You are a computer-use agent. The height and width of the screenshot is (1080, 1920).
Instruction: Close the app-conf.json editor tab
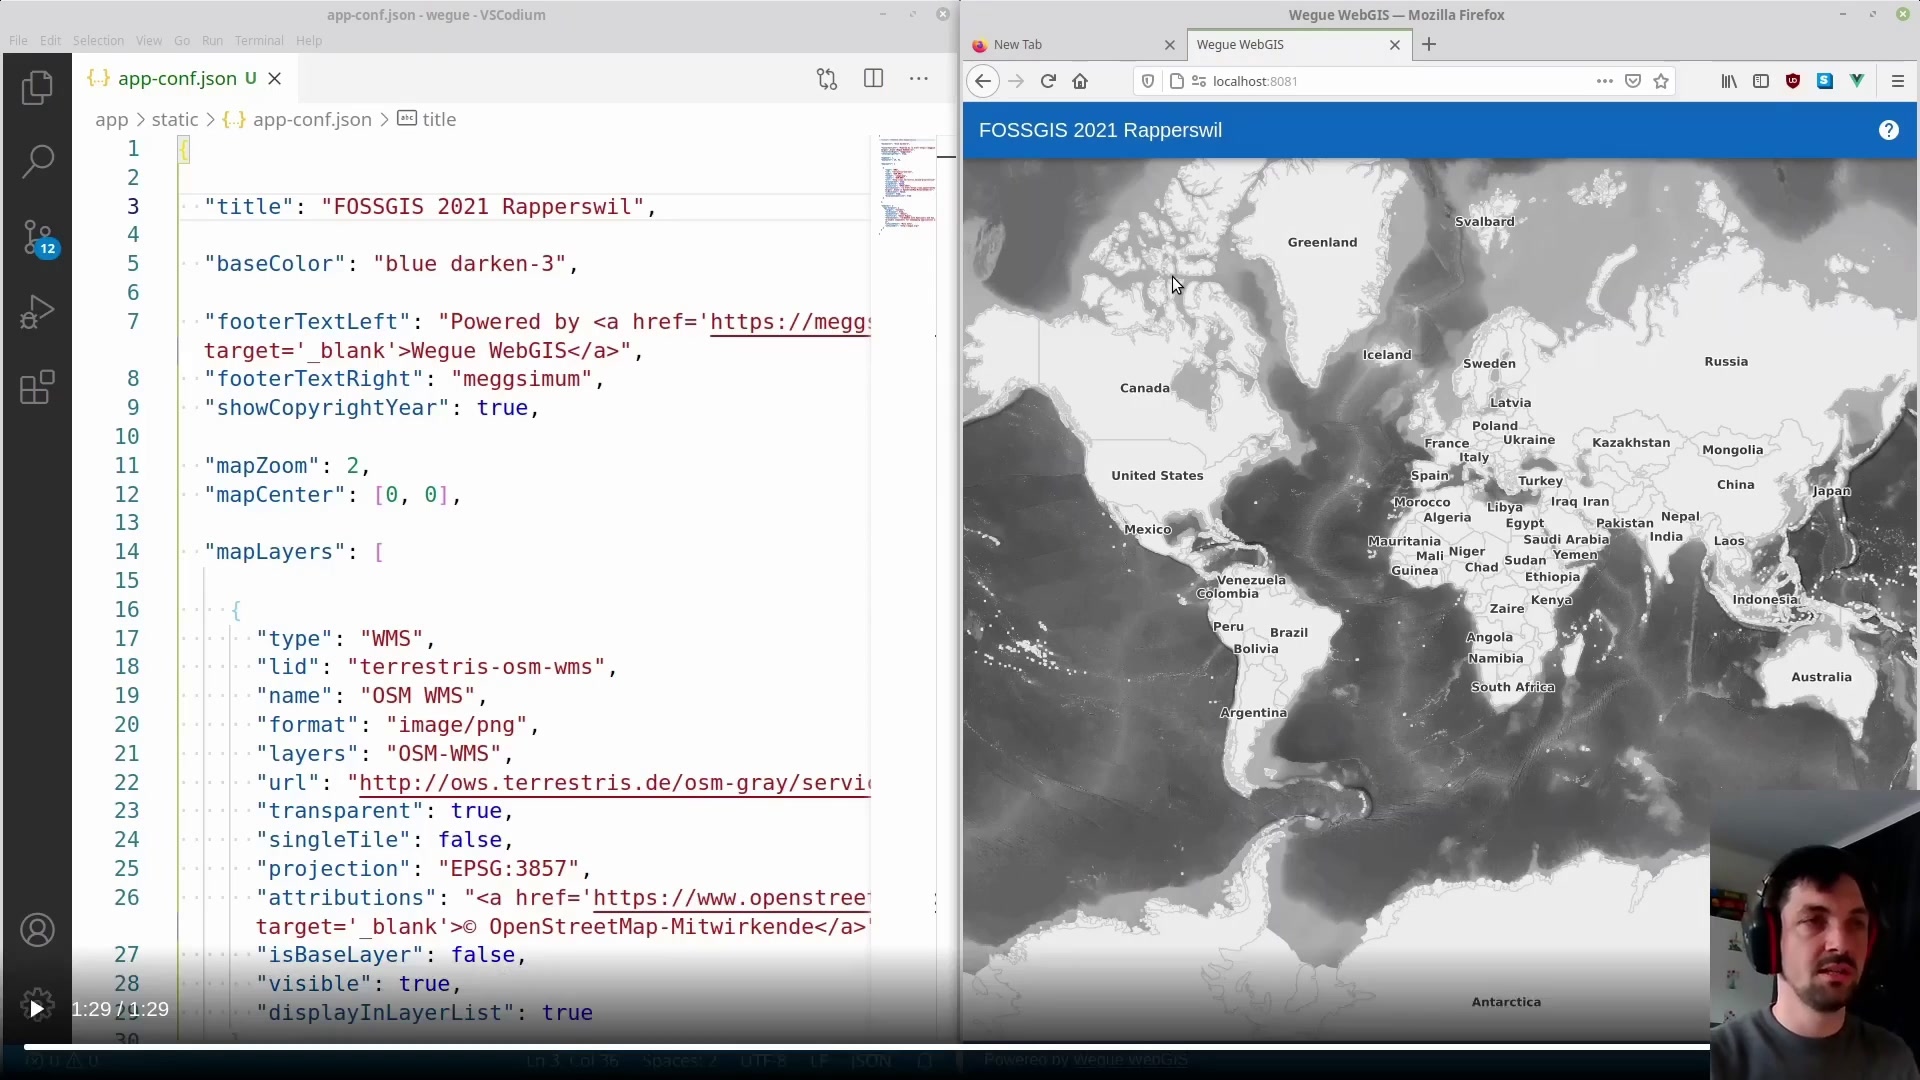coord(275,78)
